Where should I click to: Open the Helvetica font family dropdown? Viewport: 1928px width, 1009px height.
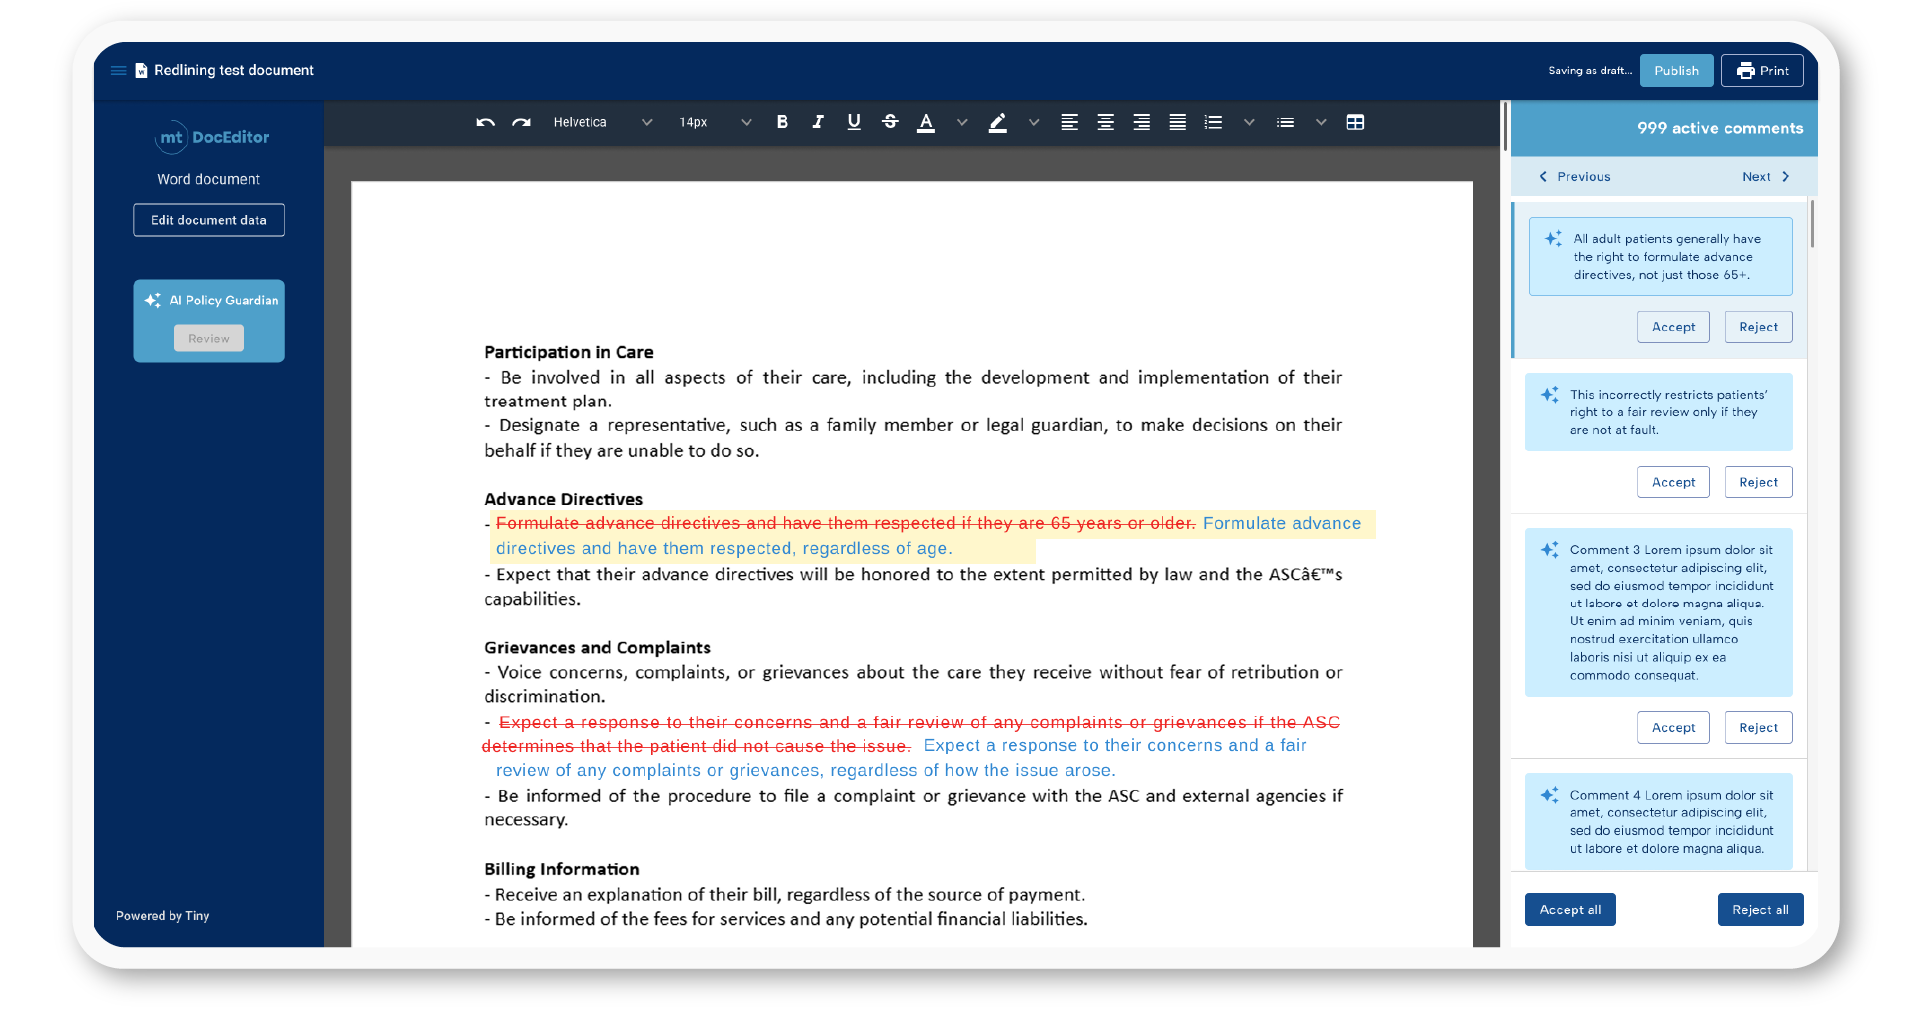(x=602, y=122)
